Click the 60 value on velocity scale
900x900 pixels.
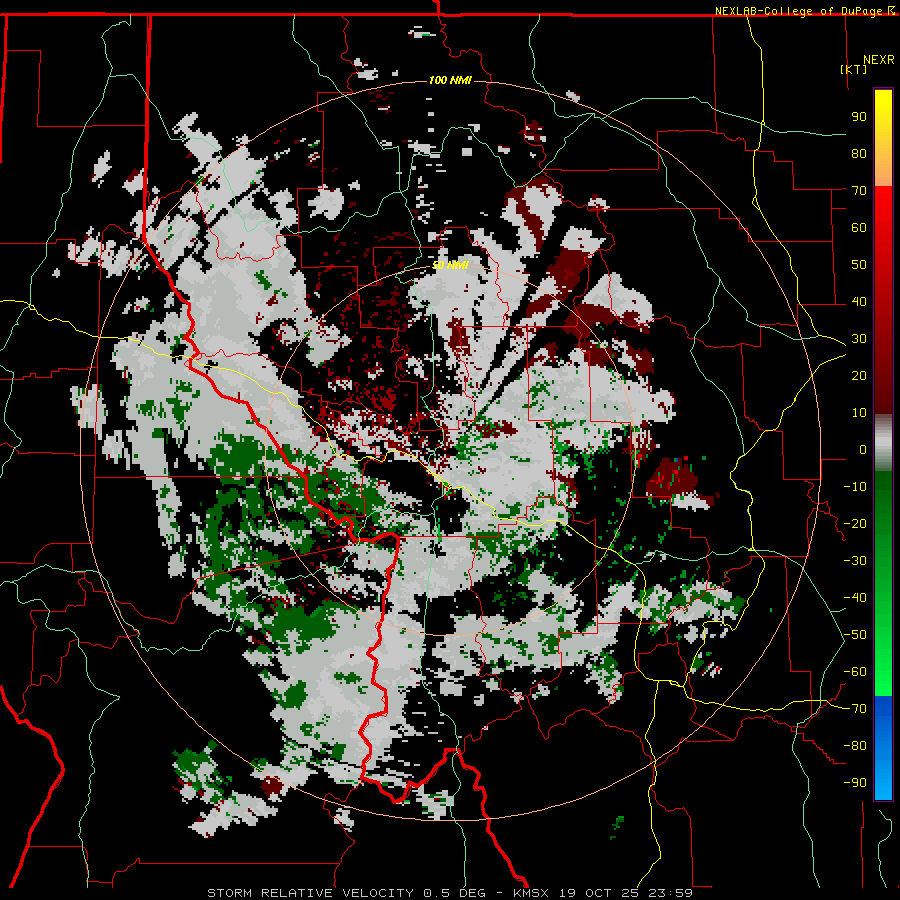[x=859, y=228]
